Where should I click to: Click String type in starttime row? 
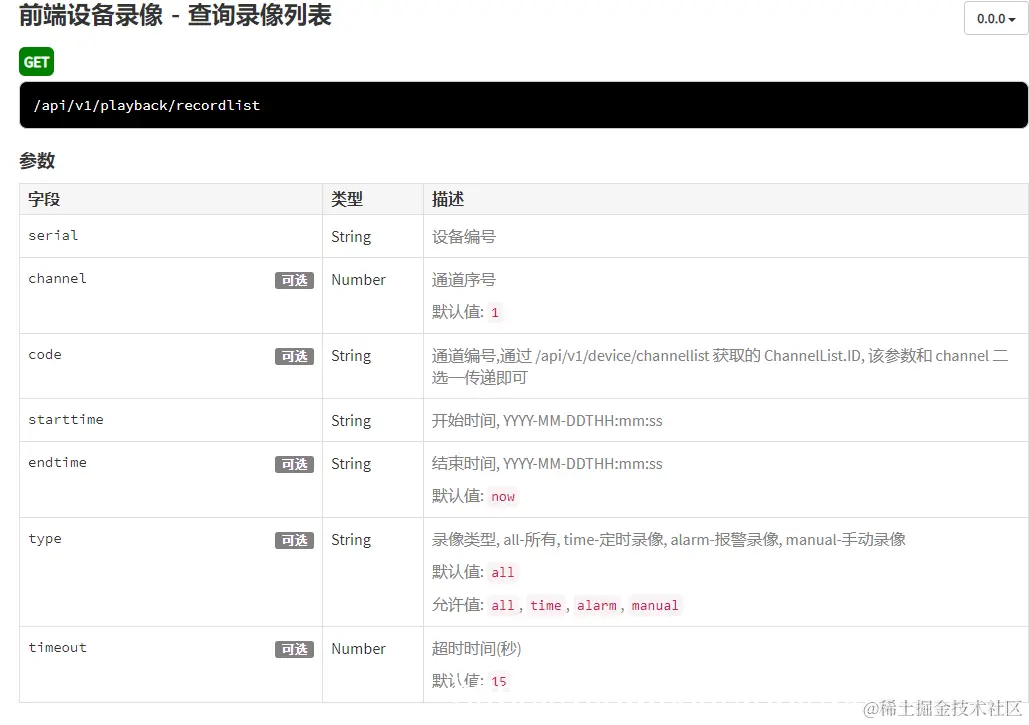pyautogui.click(x=351, y=421)
